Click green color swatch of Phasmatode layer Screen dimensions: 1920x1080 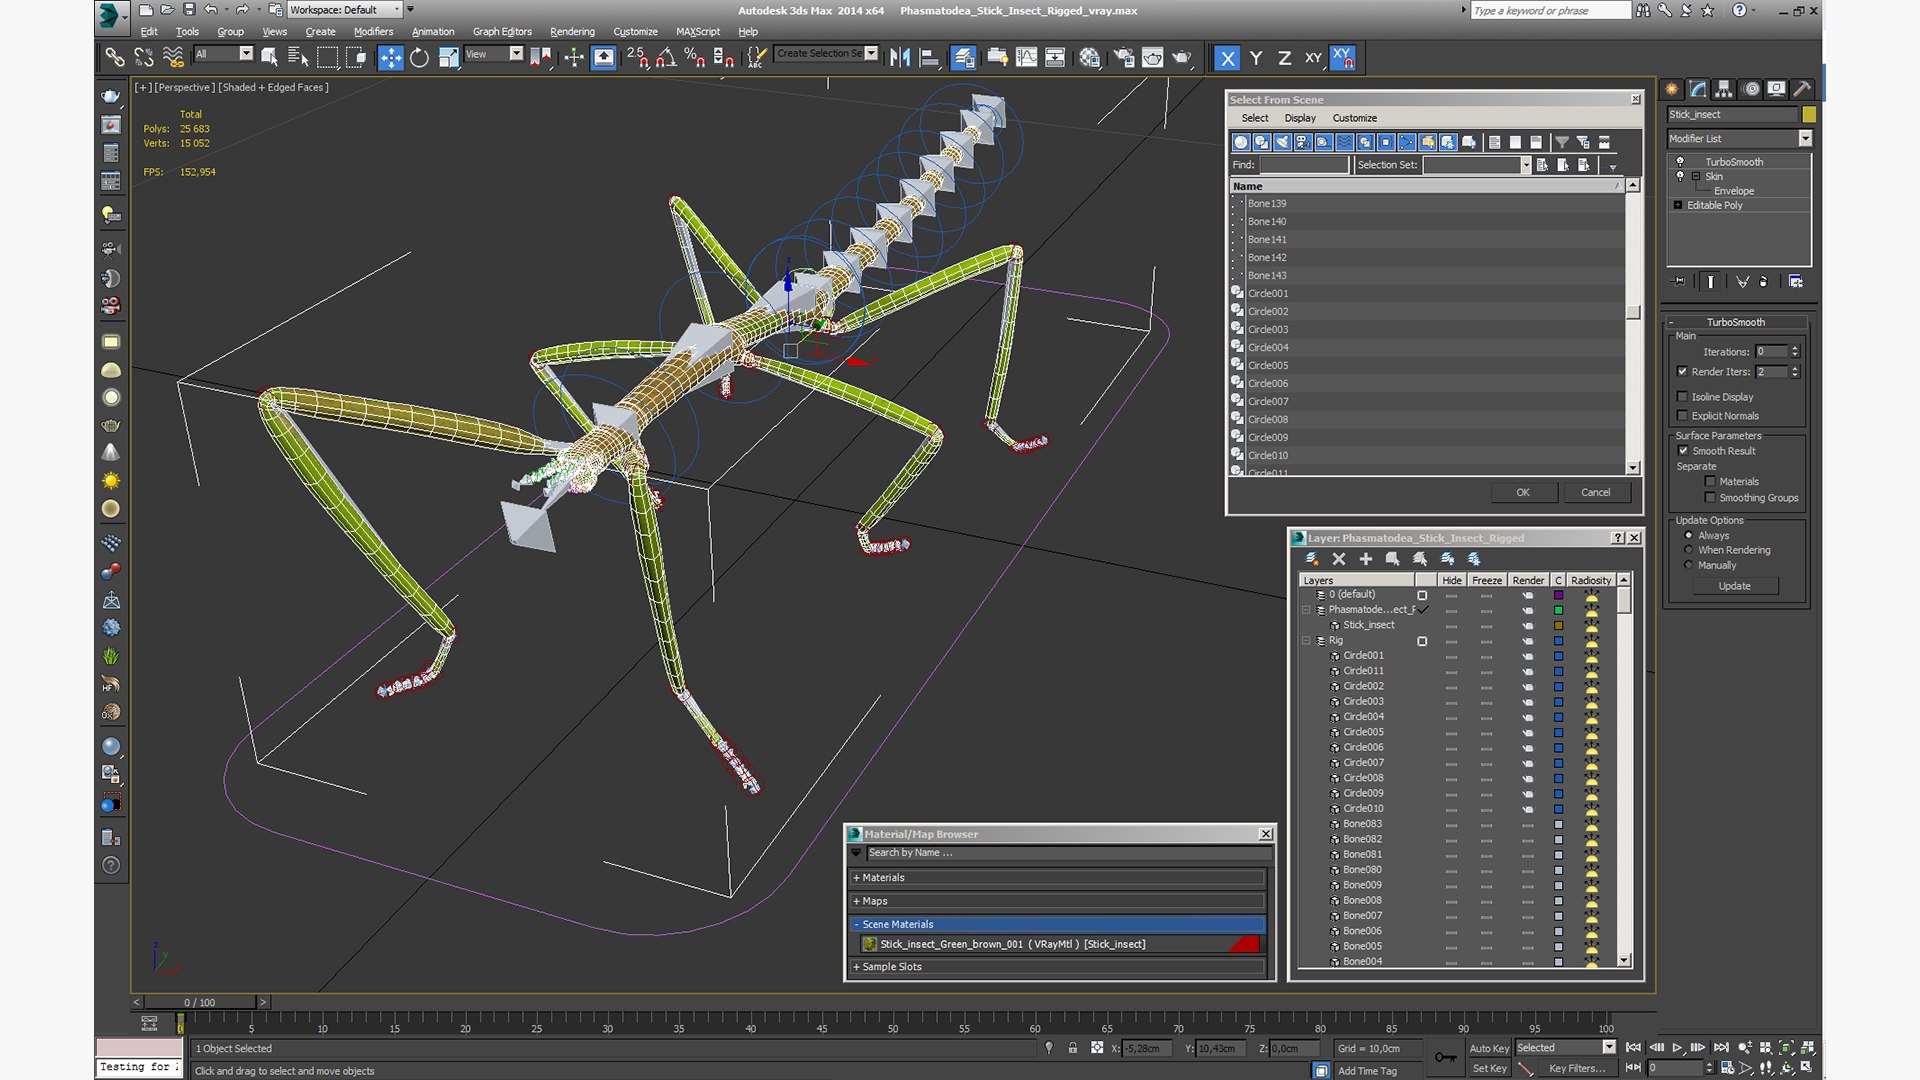(x=1558, y=610)
